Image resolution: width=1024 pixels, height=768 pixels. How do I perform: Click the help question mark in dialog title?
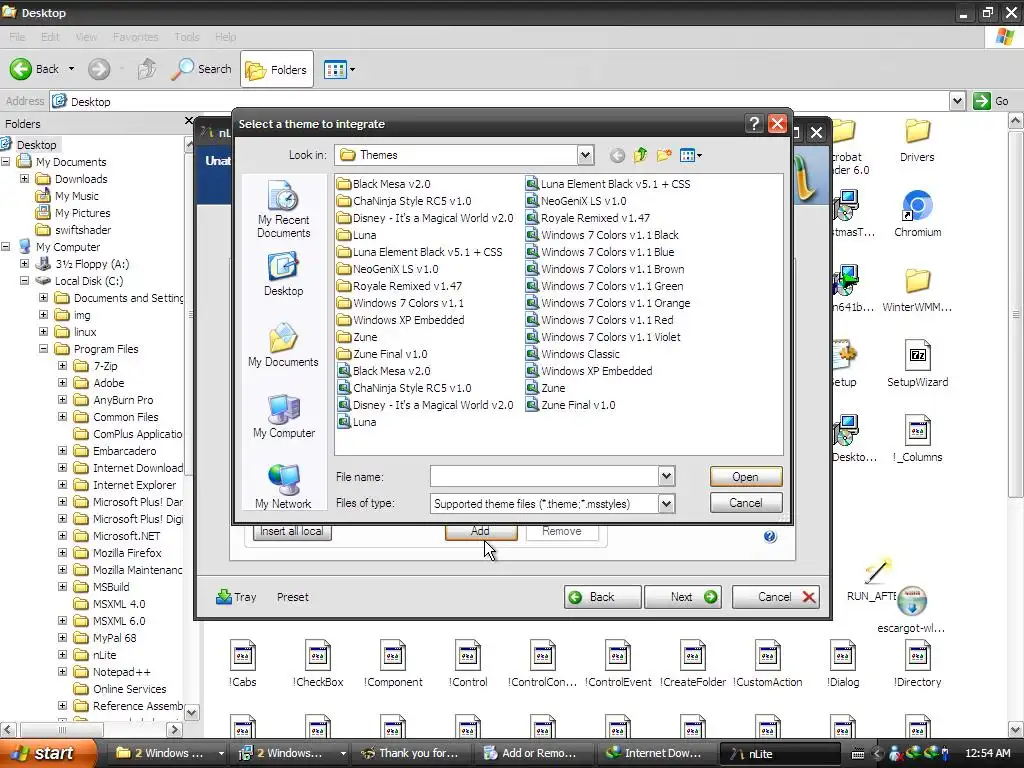754,123
